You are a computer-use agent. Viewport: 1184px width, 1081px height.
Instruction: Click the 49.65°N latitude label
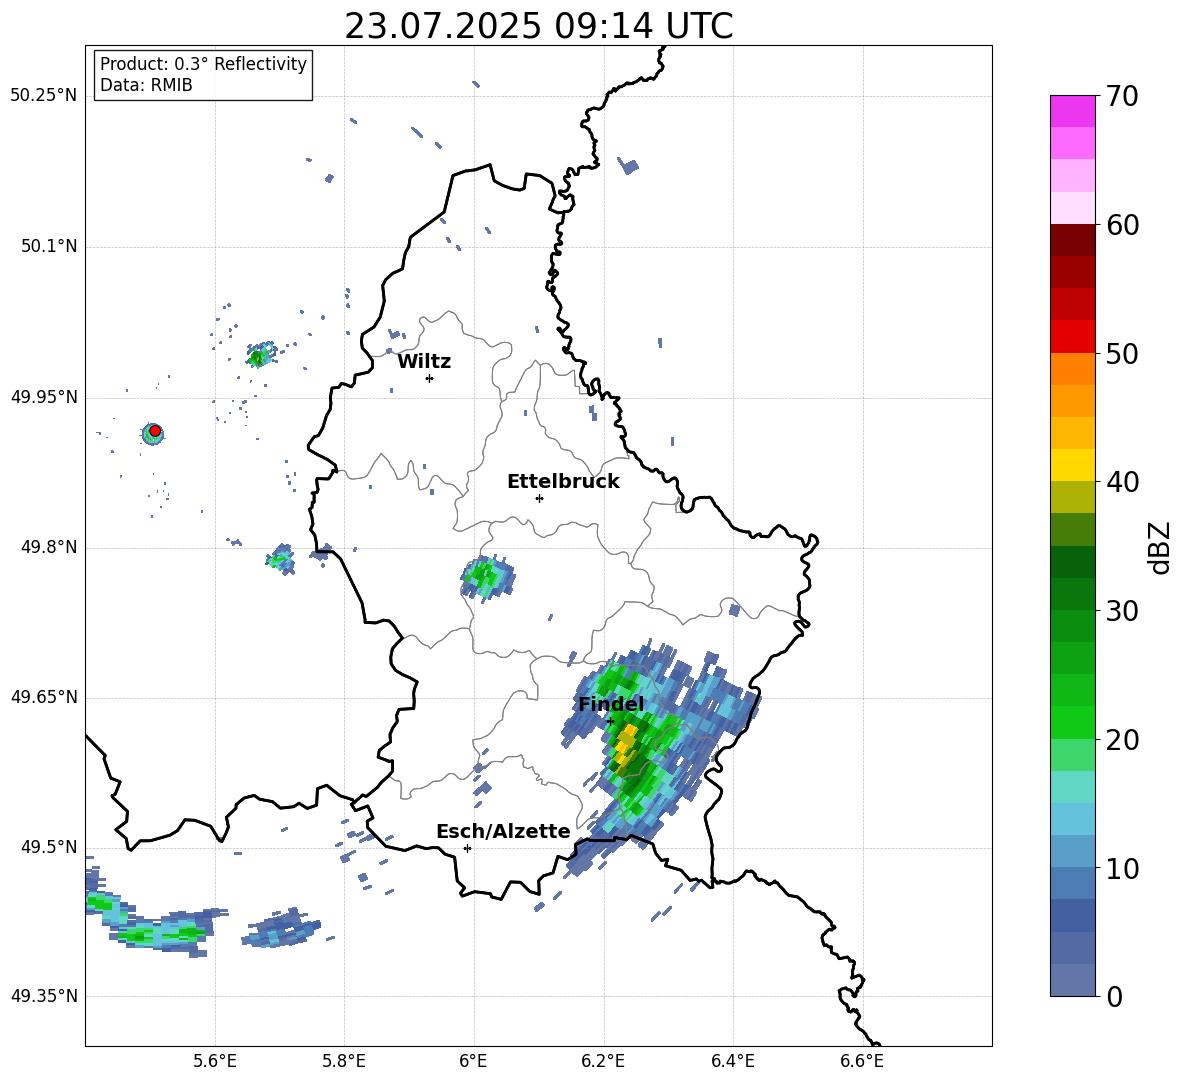(44, 697)
